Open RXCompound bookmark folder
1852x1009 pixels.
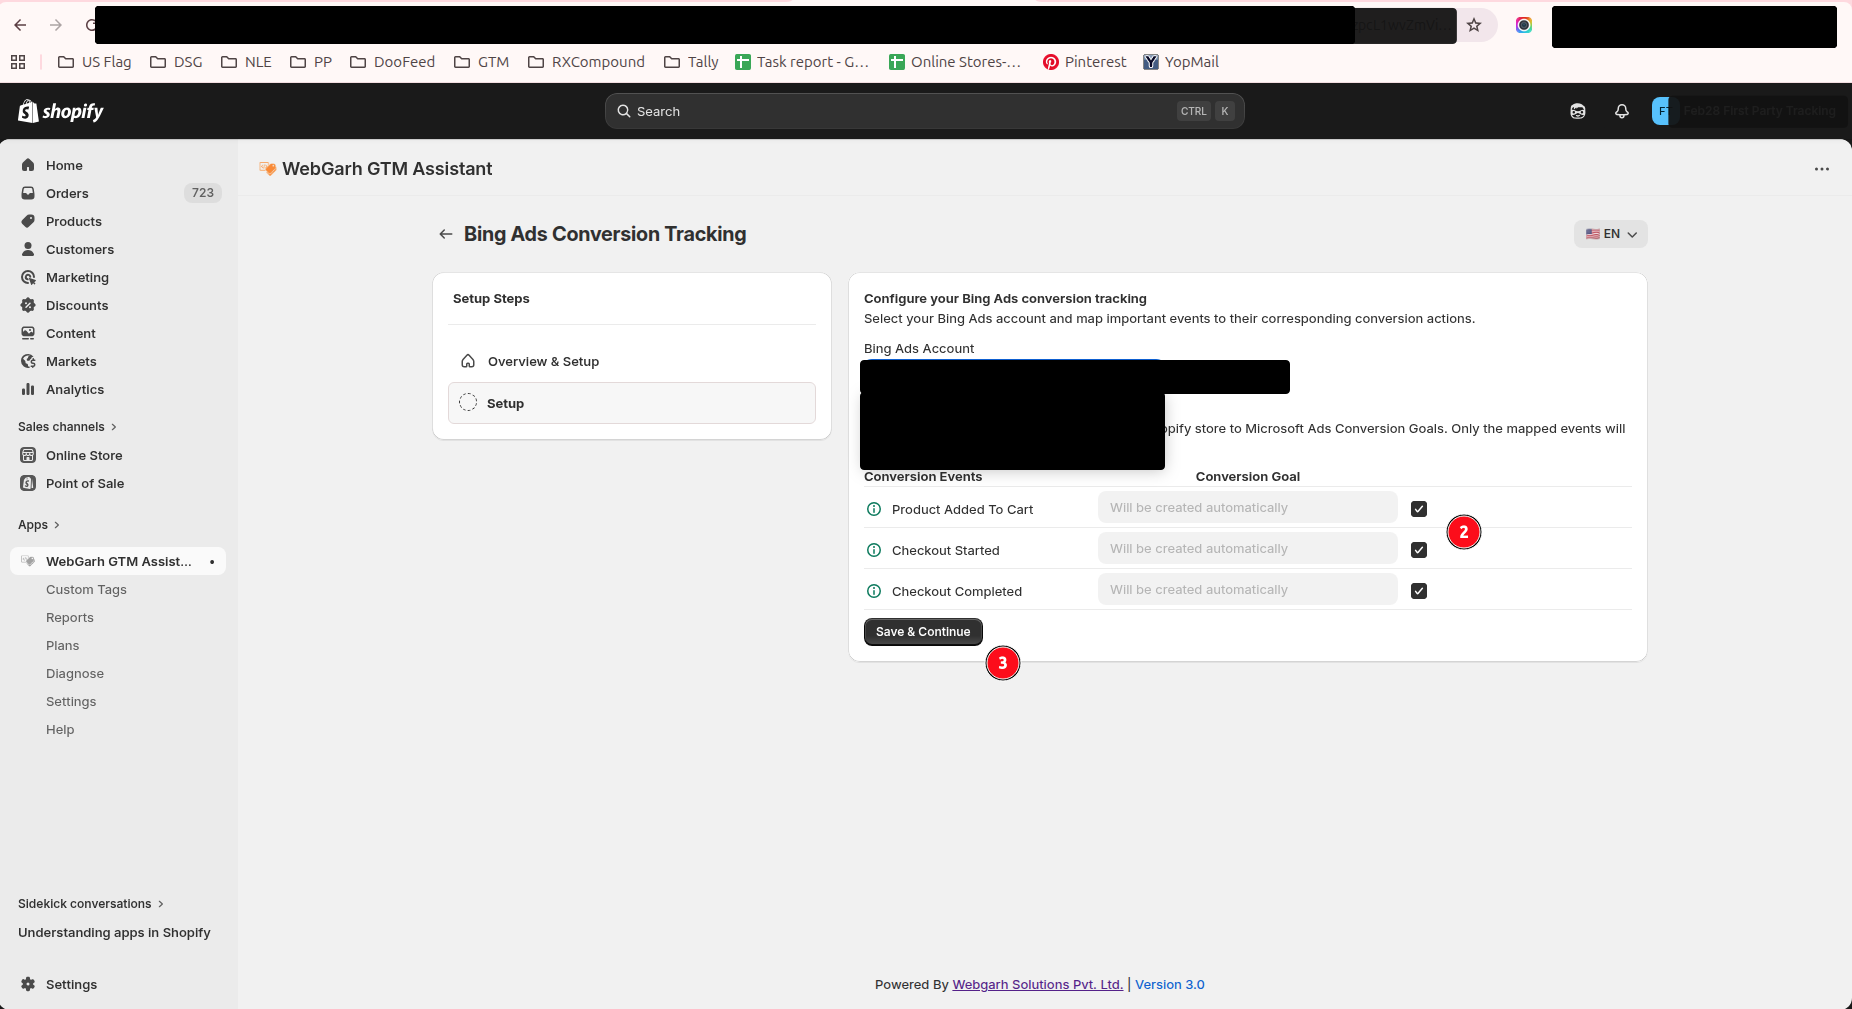click(x=586, y=62)
